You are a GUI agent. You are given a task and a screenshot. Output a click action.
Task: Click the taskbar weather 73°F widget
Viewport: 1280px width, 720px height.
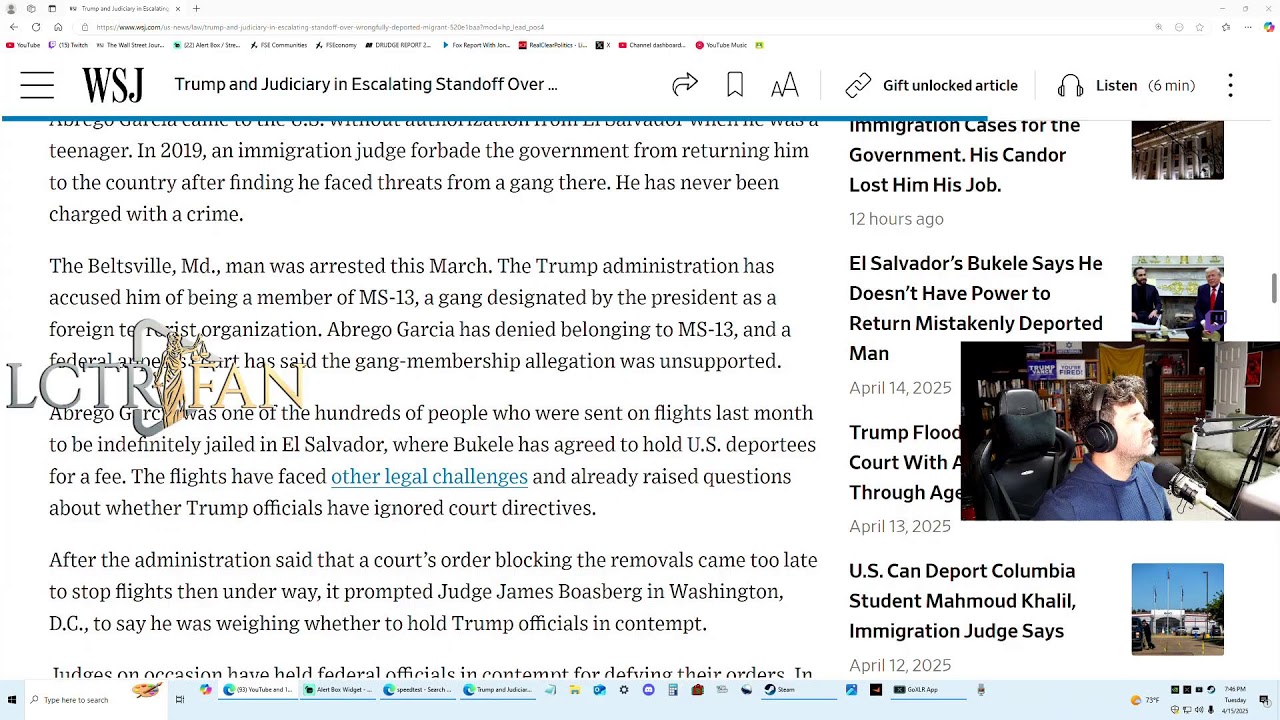point(1143,700)
